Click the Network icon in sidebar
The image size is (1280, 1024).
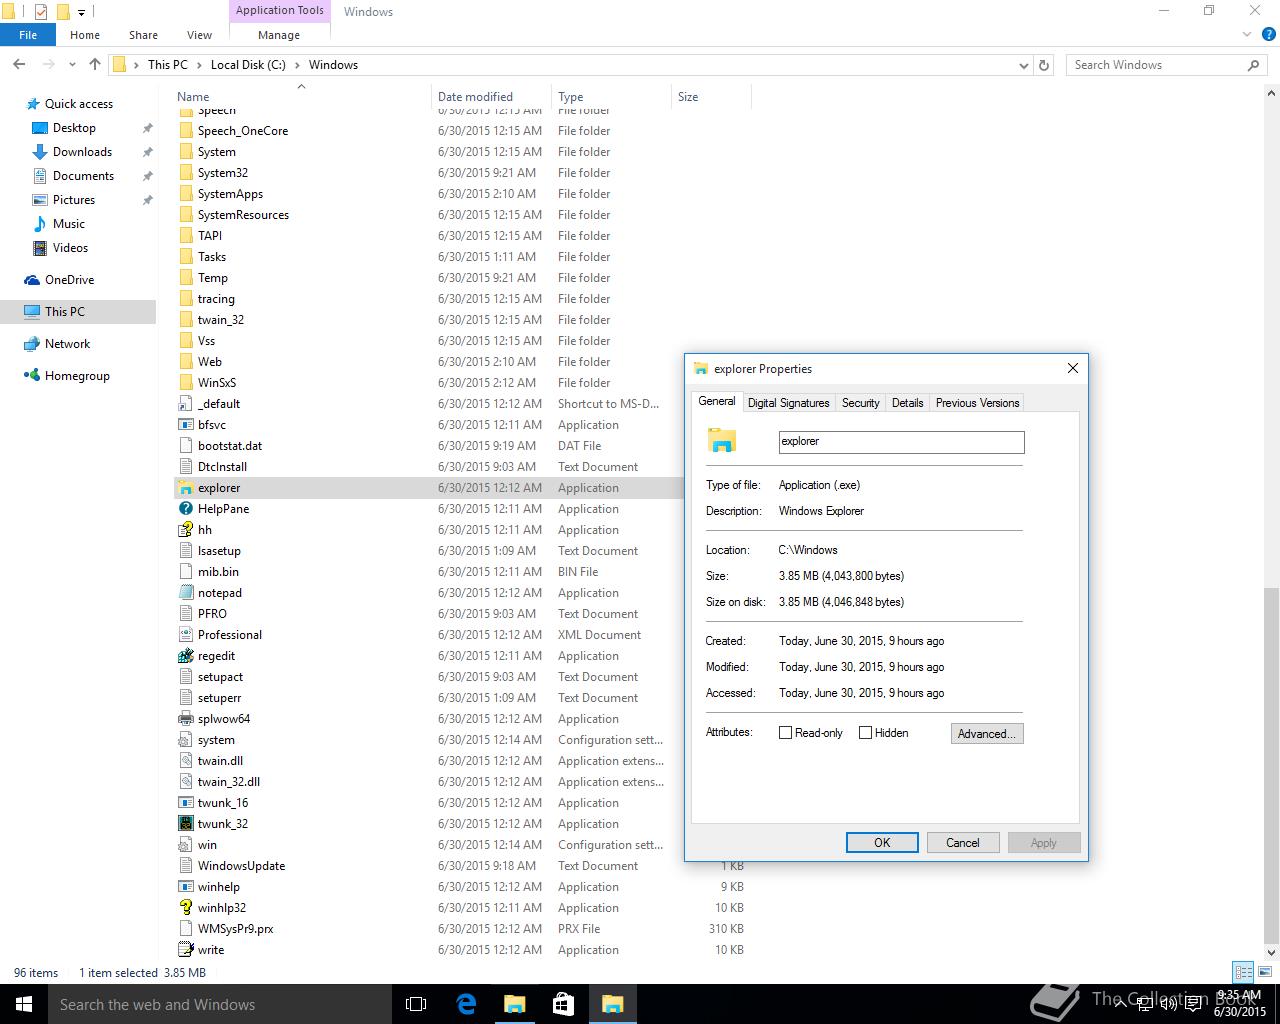[x=32, y=344]
